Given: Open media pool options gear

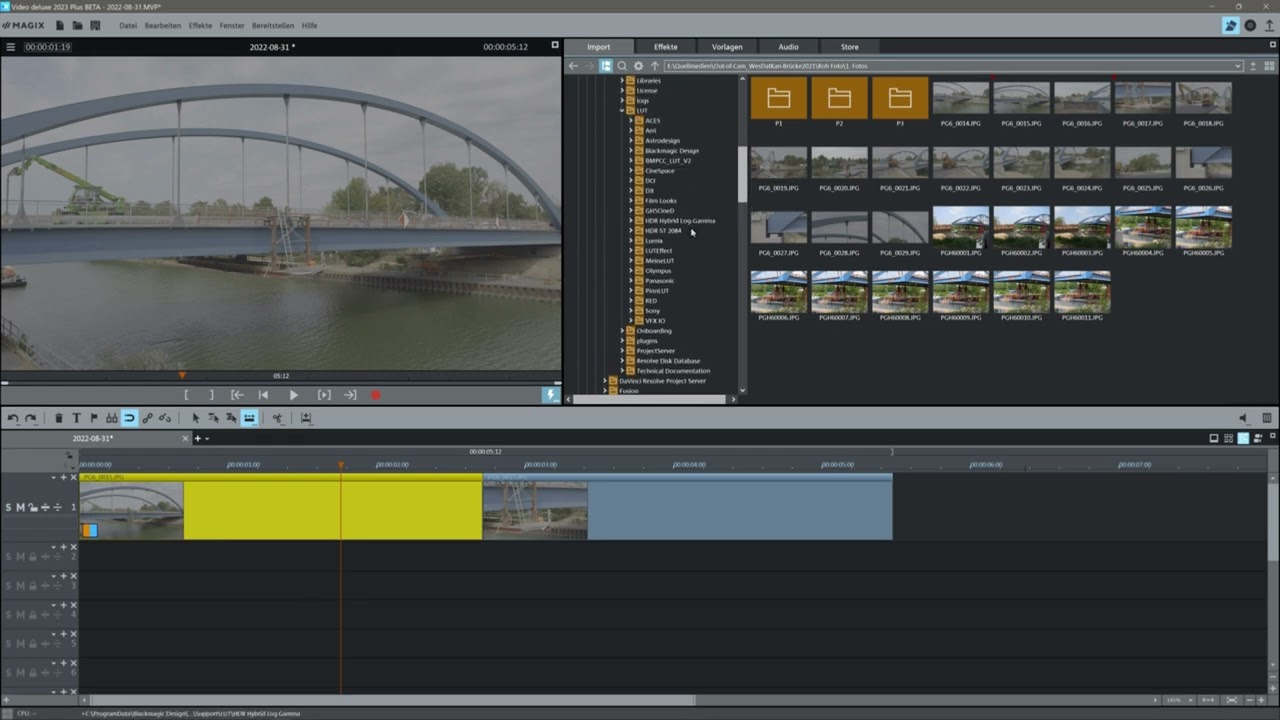Looking at the screenshot, I should [638, 66].
